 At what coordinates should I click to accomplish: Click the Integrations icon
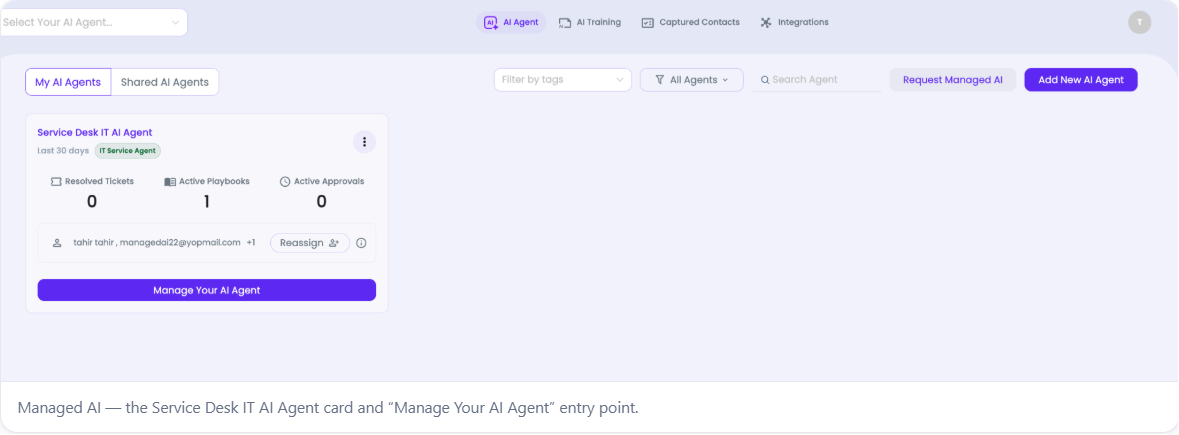(x=765, y=23)
